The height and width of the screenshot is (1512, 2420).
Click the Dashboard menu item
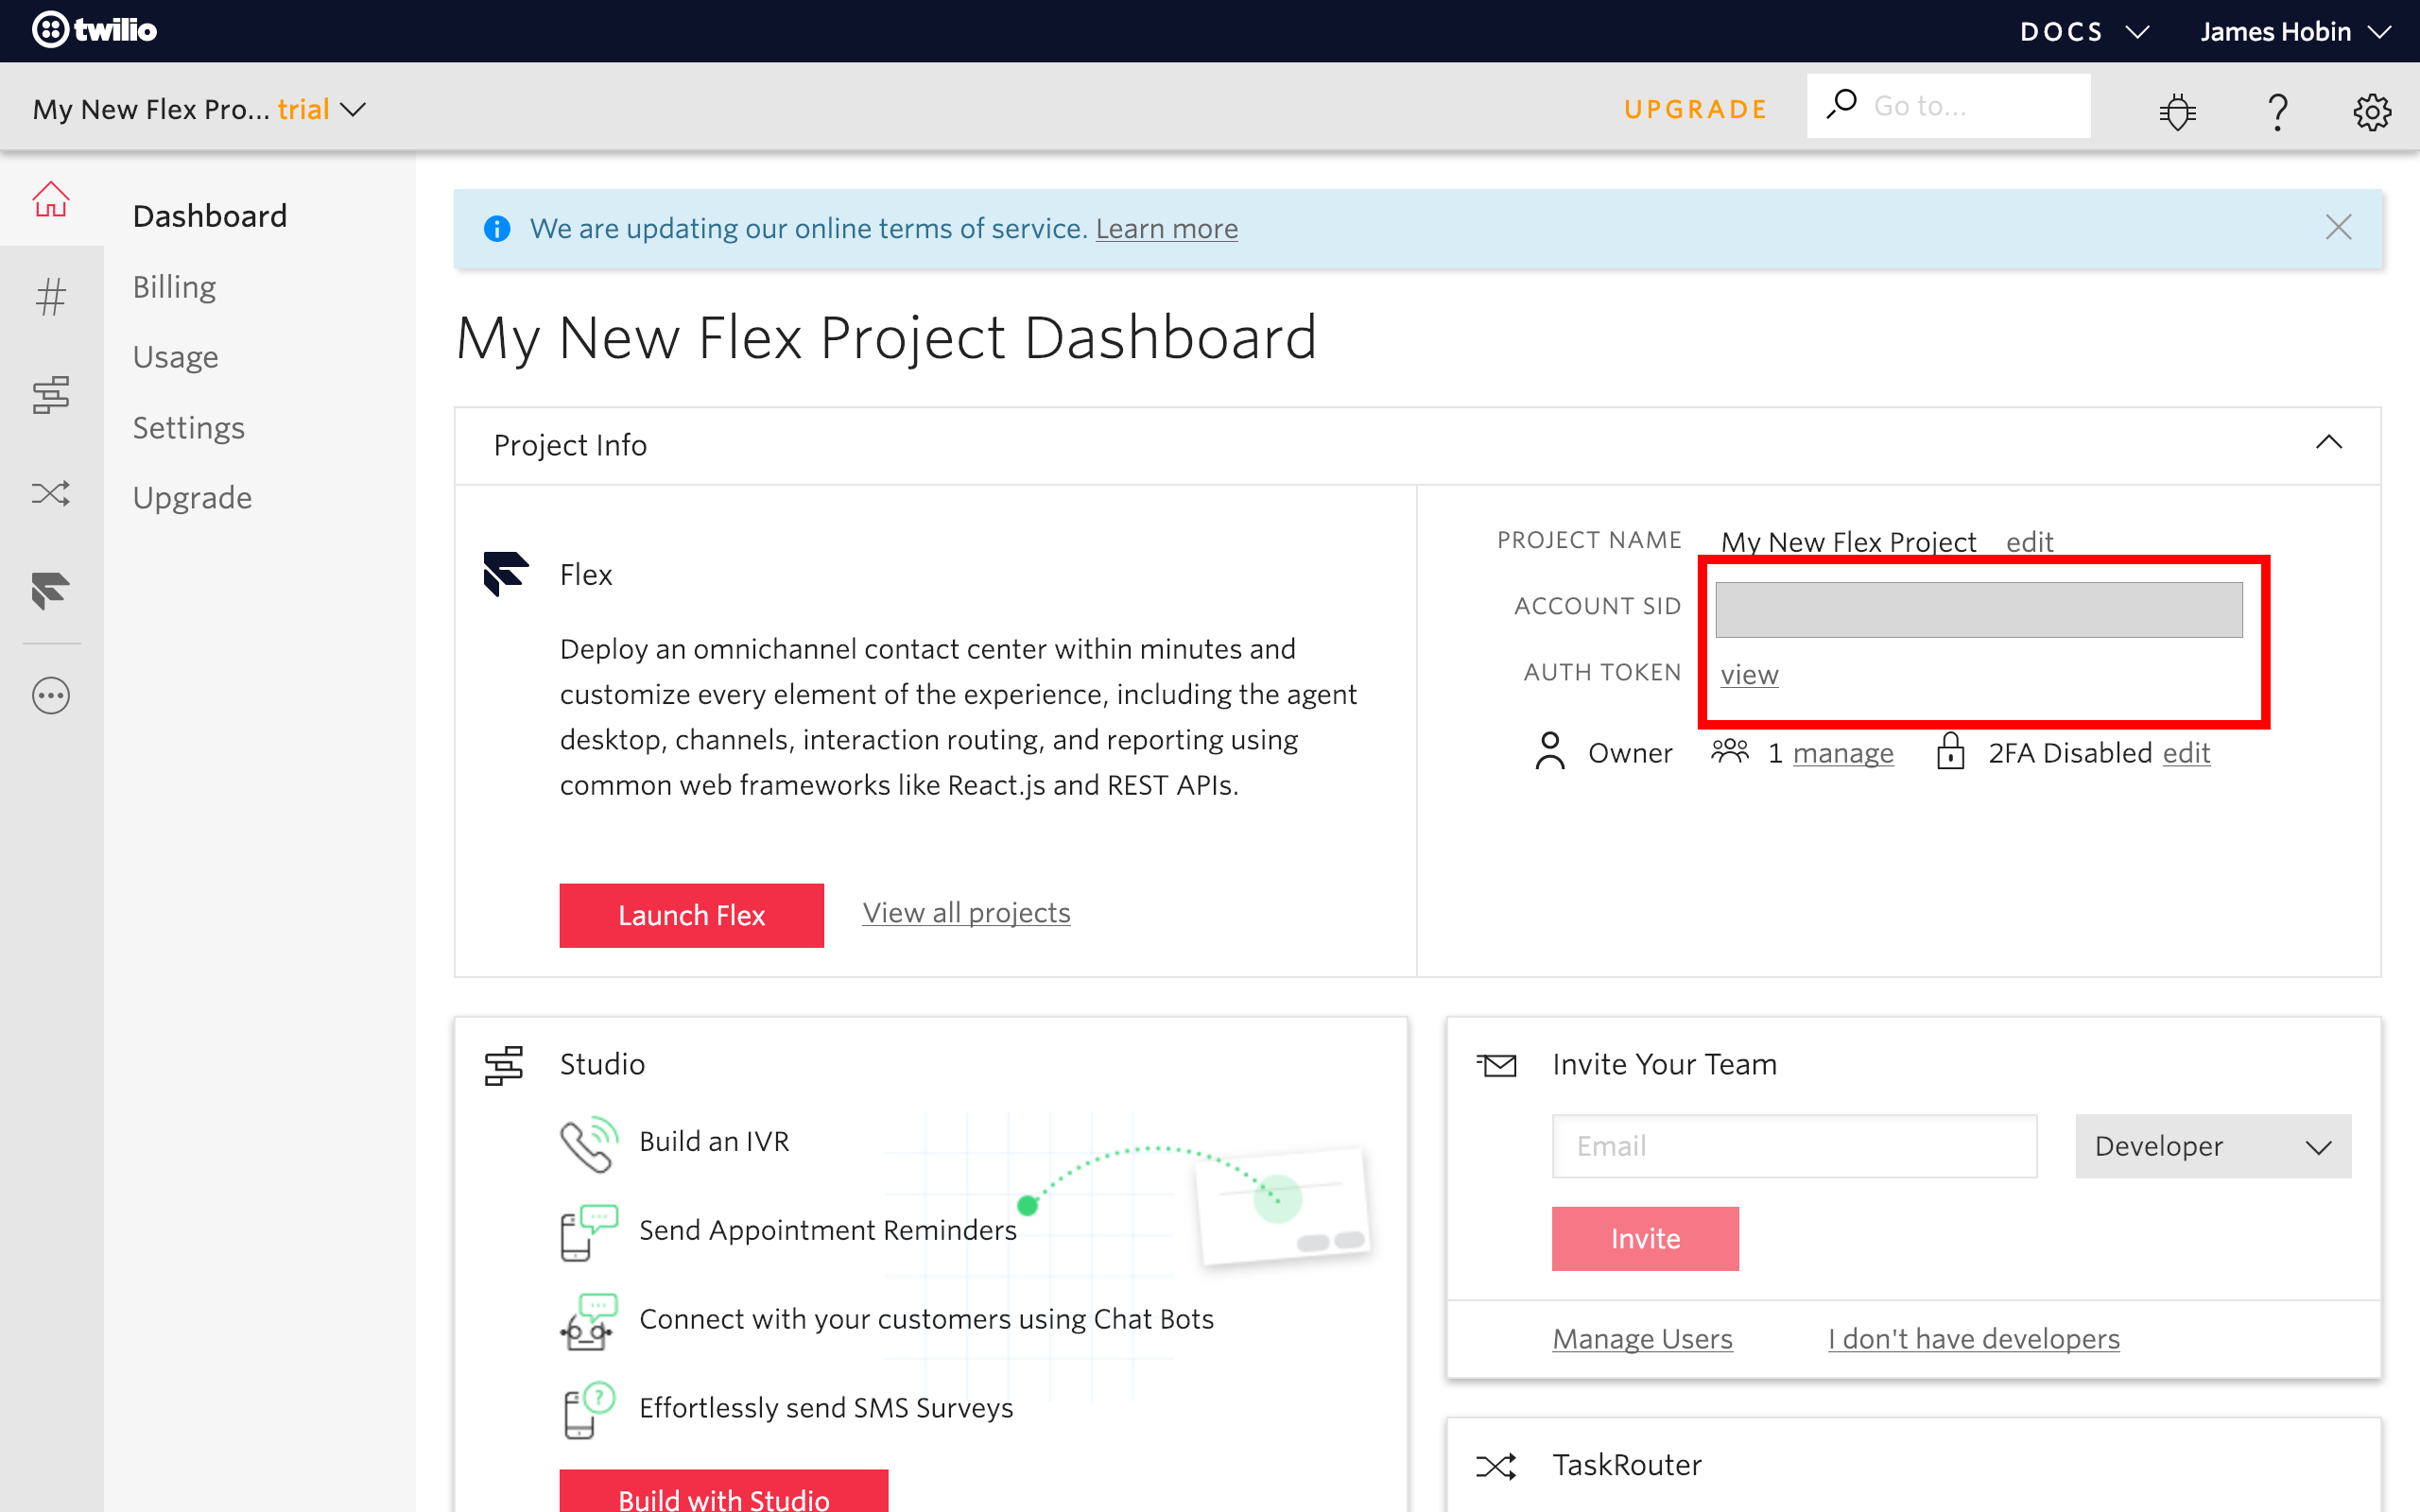[211, 216]
